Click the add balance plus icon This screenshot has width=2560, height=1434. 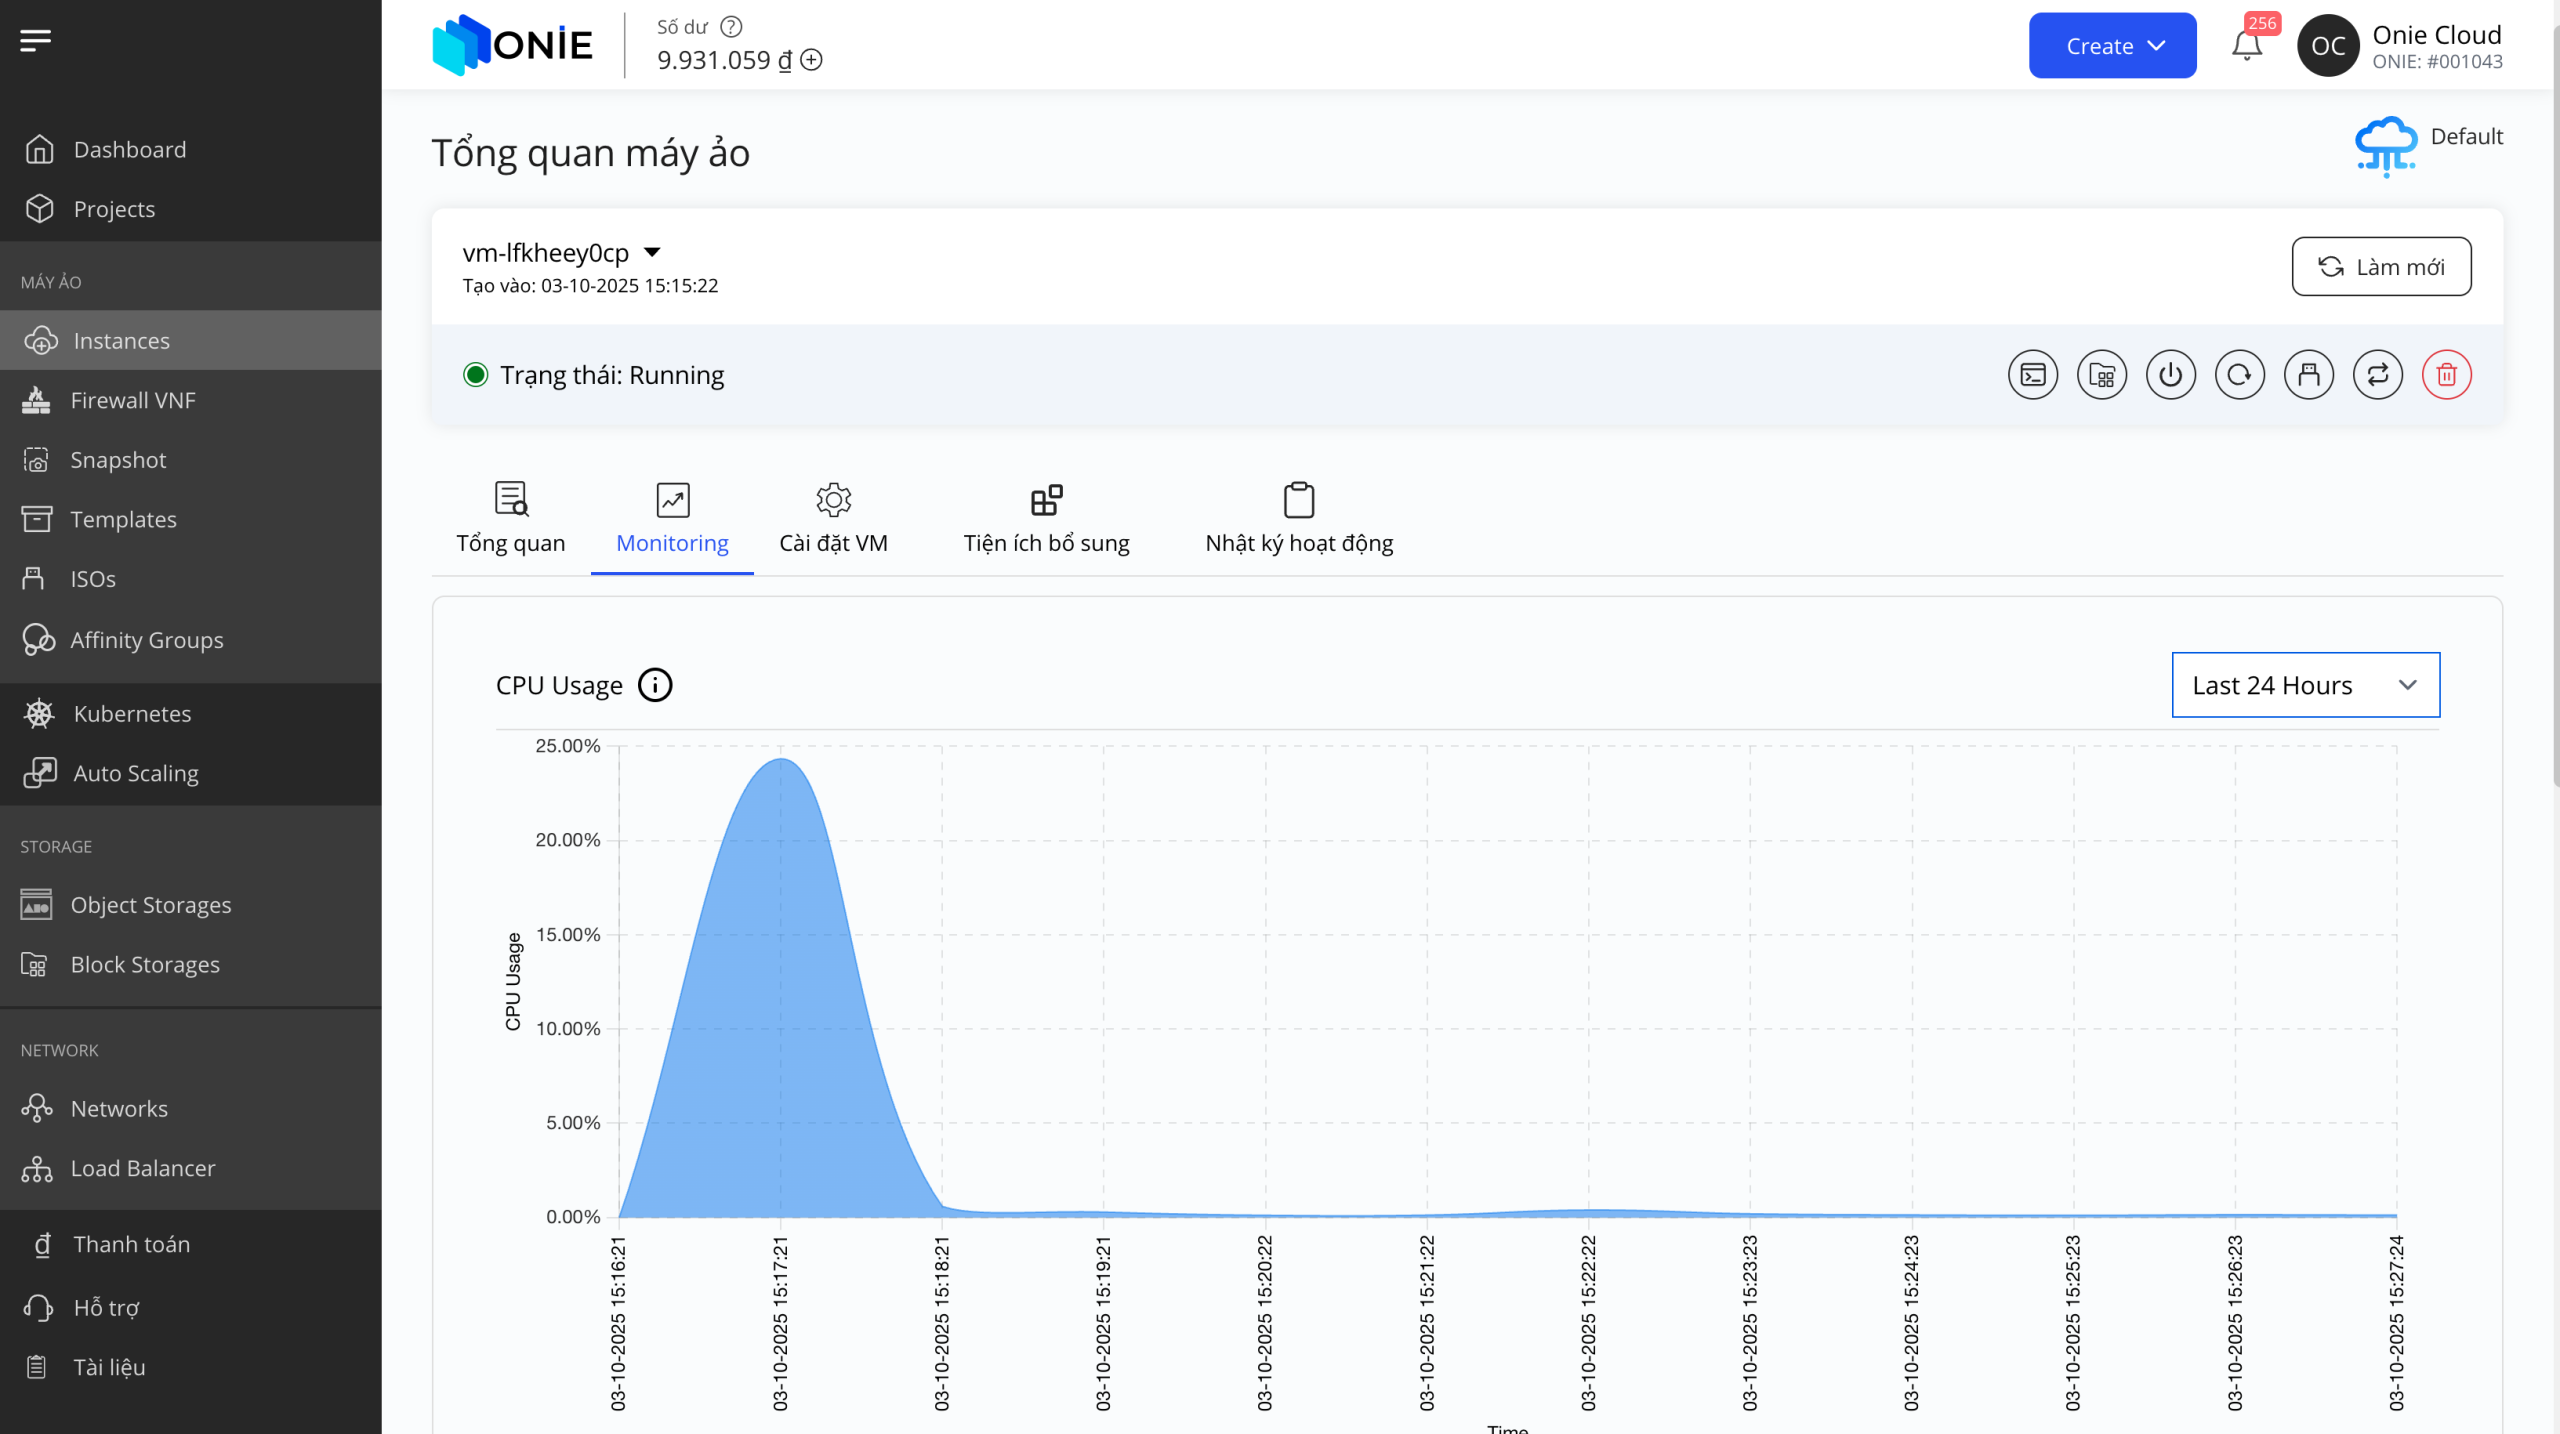click(x=812, y=60)
